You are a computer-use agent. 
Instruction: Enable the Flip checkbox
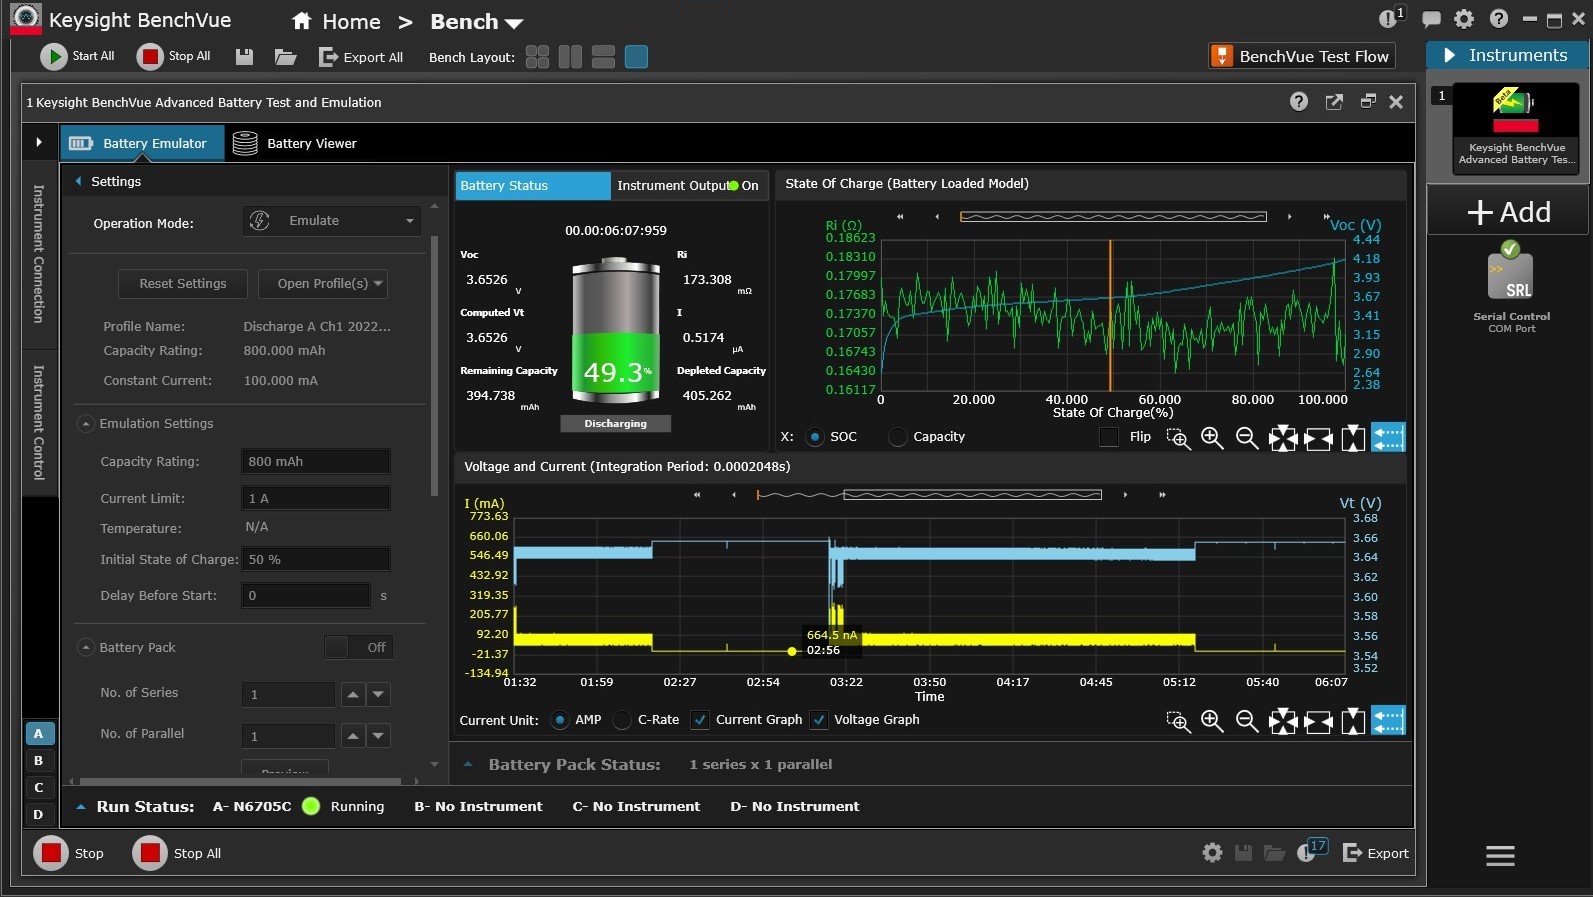(x=1108, y=437)
